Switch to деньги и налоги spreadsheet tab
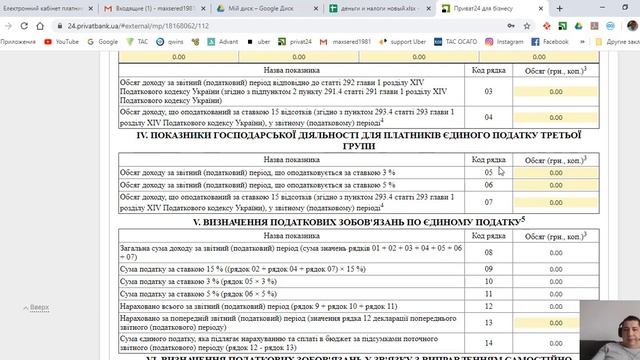This screenshot has height=360, width=640. (x=380, y=8)
